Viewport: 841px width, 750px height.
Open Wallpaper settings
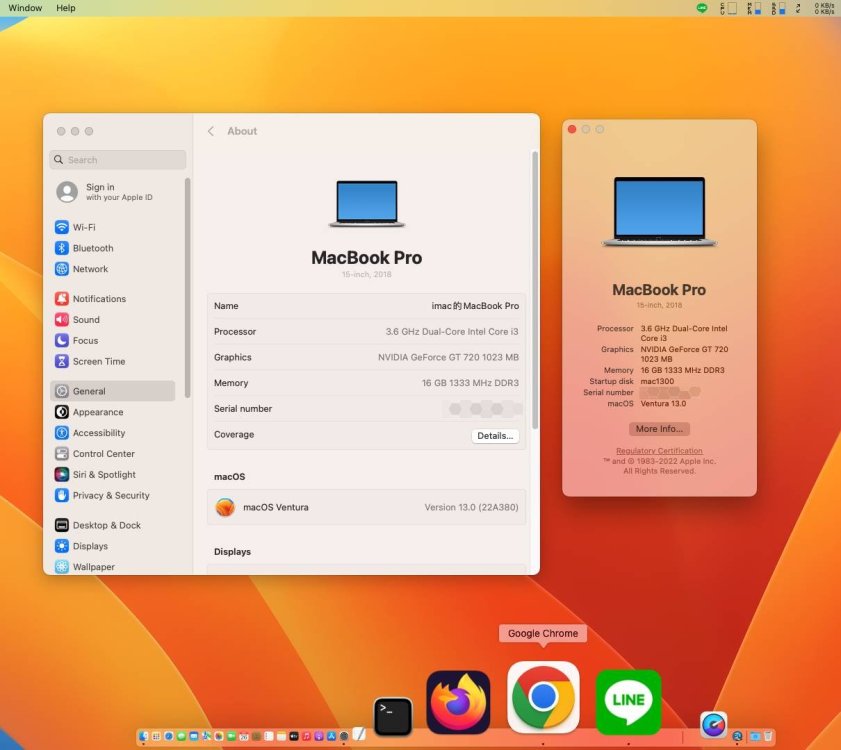point(113,567)
